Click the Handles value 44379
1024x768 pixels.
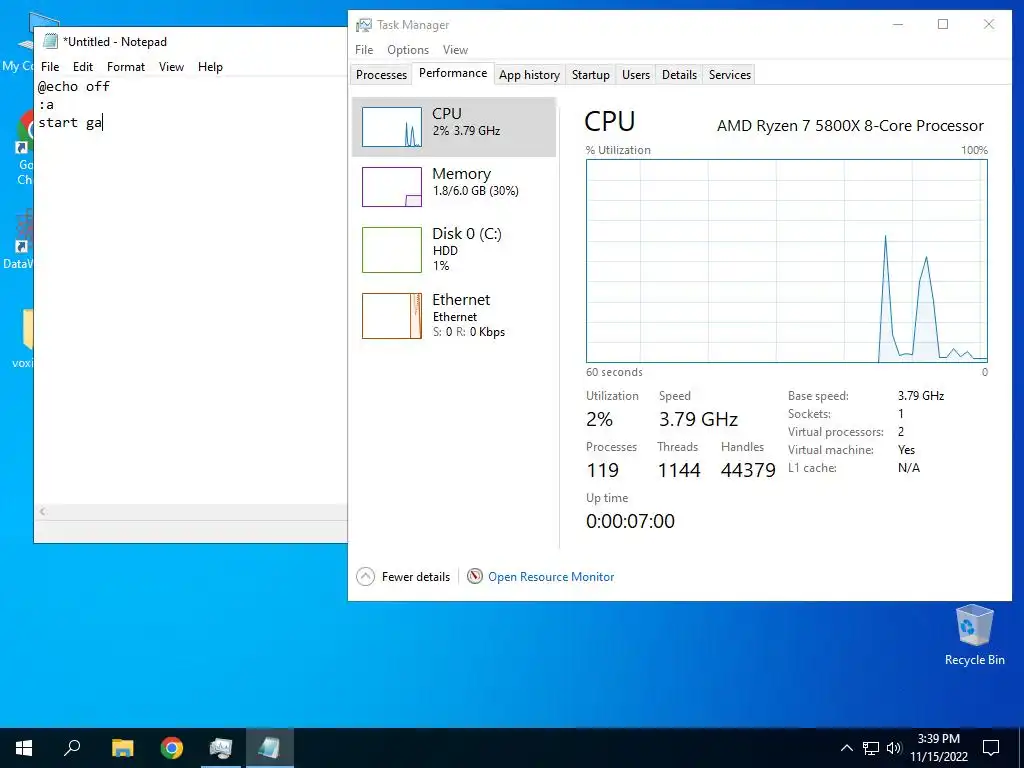tap(748, 470)
